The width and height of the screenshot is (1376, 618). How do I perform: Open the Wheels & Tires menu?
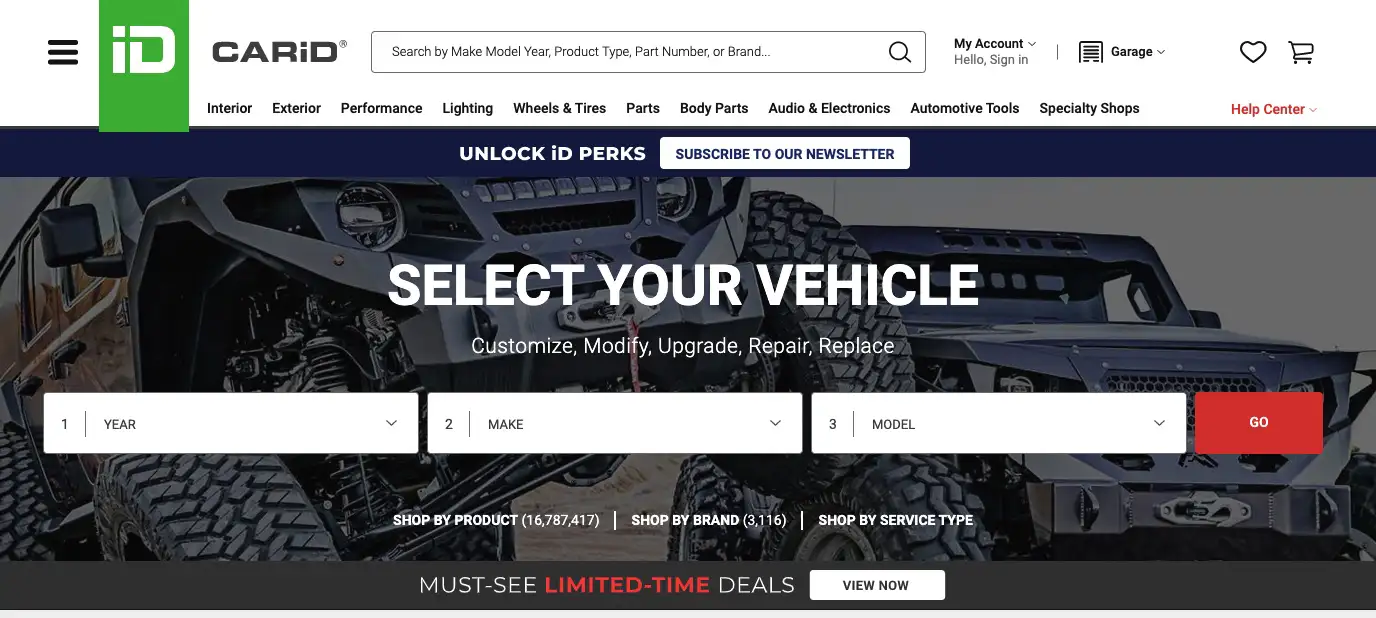[x=560, y=108]
